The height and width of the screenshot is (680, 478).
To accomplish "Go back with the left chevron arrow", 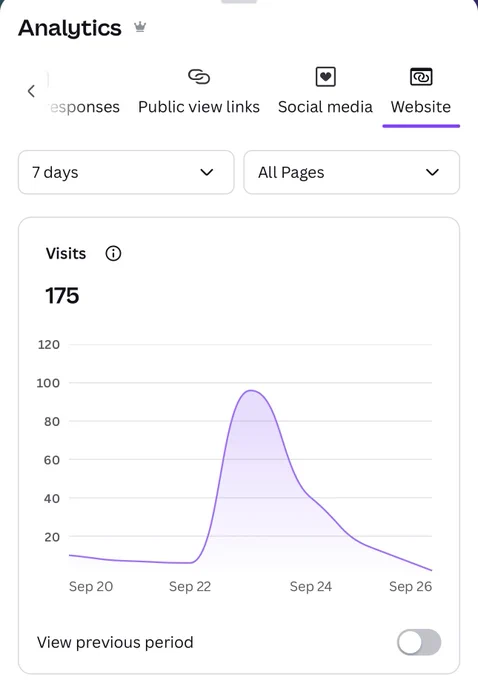I will pyautogui.click(x=31, y=91).
